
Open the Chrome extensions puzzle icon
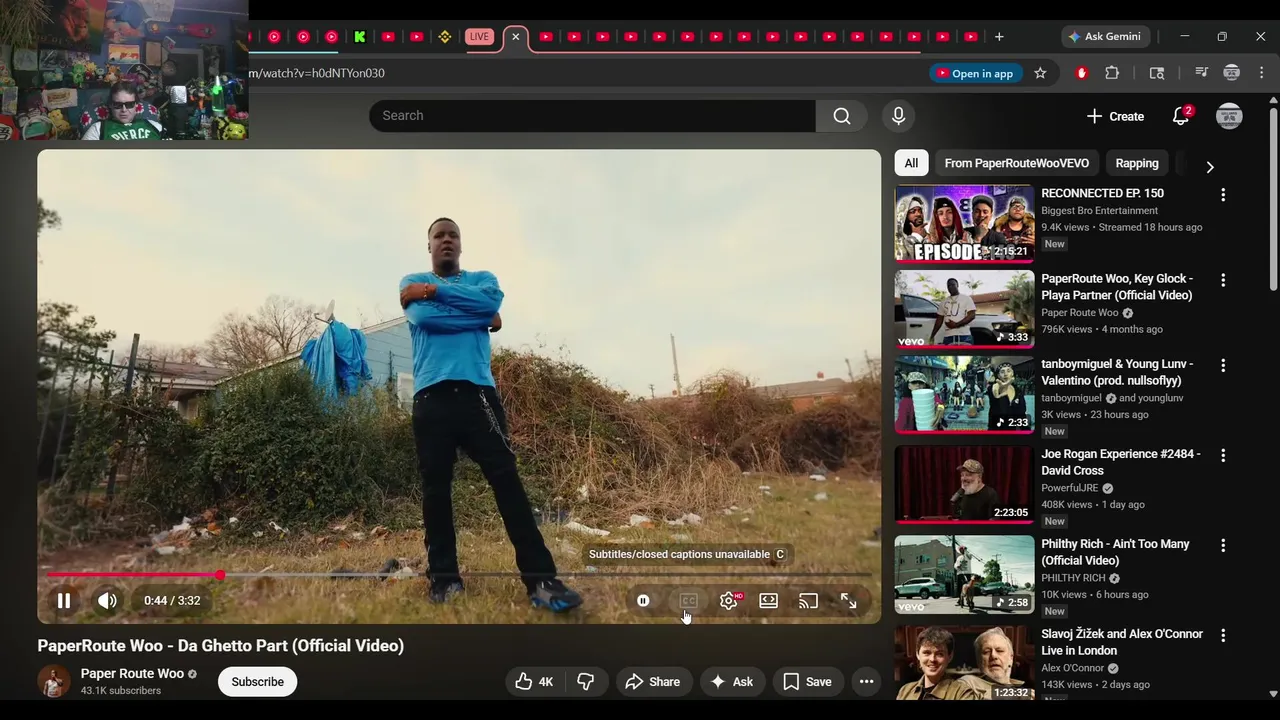click(x=1112, y=73)
